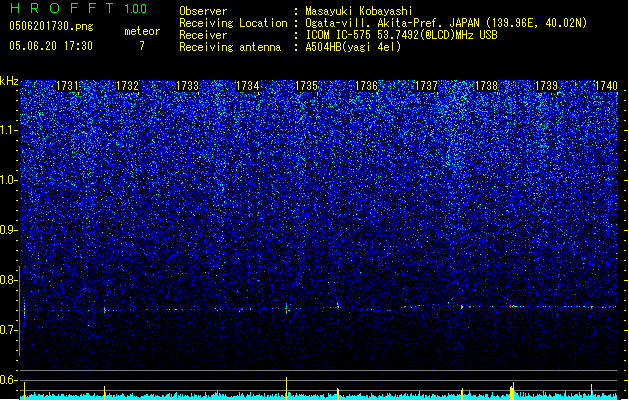Click the yellow power spike between 1738 and 1739
Image resolution: width=629 pixels, height=400 pixels.
click(x=512, y=391)
